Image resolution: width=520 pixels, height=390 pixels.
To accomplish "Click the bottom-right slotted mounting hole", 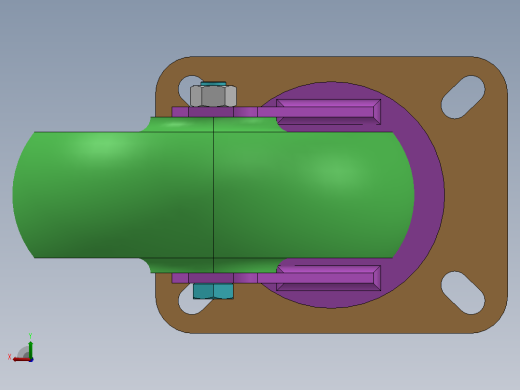I will pos(463,293).
